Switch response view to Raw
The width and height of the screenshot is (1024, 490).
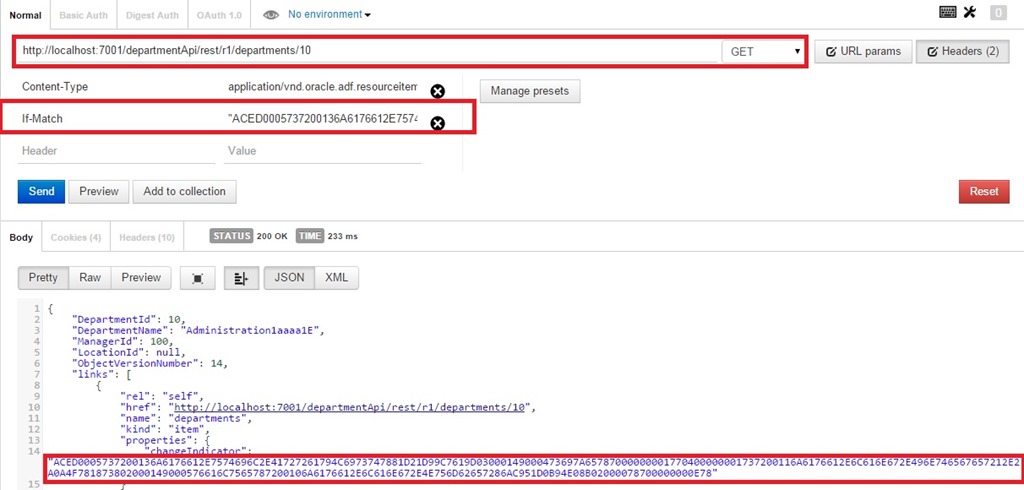(x=90, y=278)
